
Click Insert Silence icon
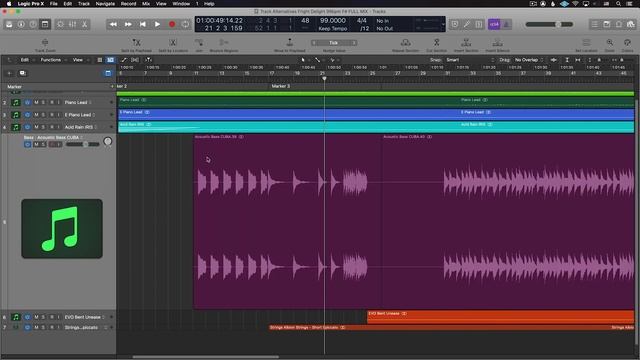pos(497,42)
